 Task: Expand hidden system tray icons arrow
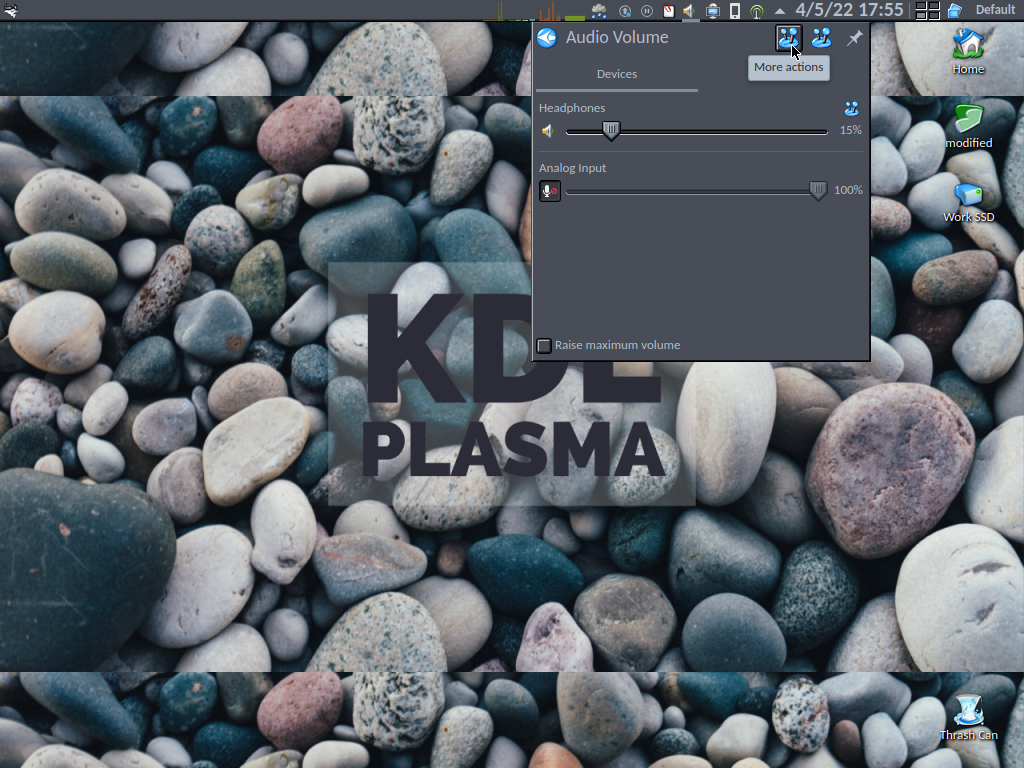[779, 11]
